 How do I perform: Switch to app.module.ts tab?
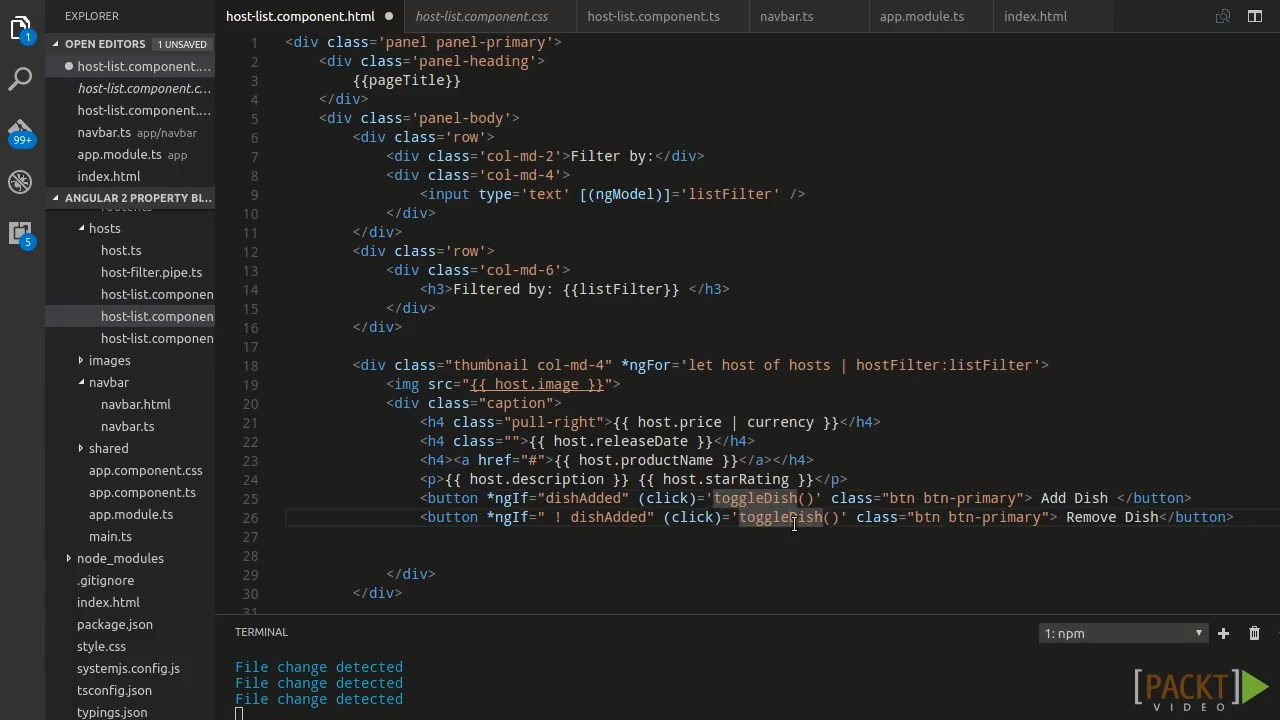pyautogui.click(x=922, y=16)
